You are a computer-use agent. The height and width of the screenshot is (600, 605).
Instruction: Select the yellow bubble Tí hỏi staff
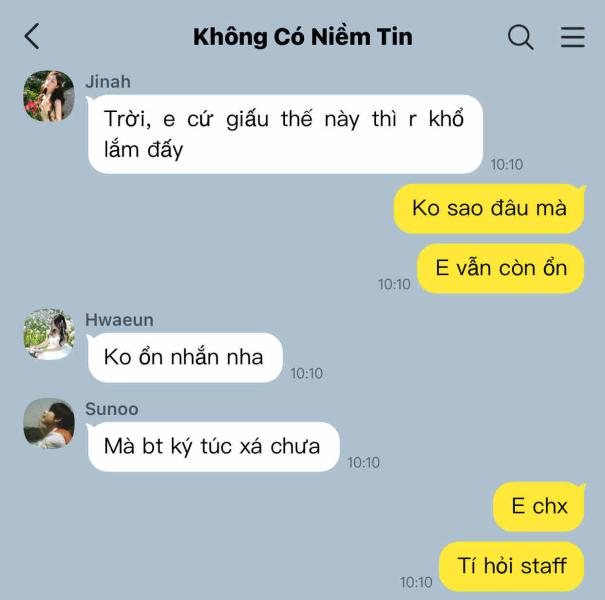coord(512,566)
